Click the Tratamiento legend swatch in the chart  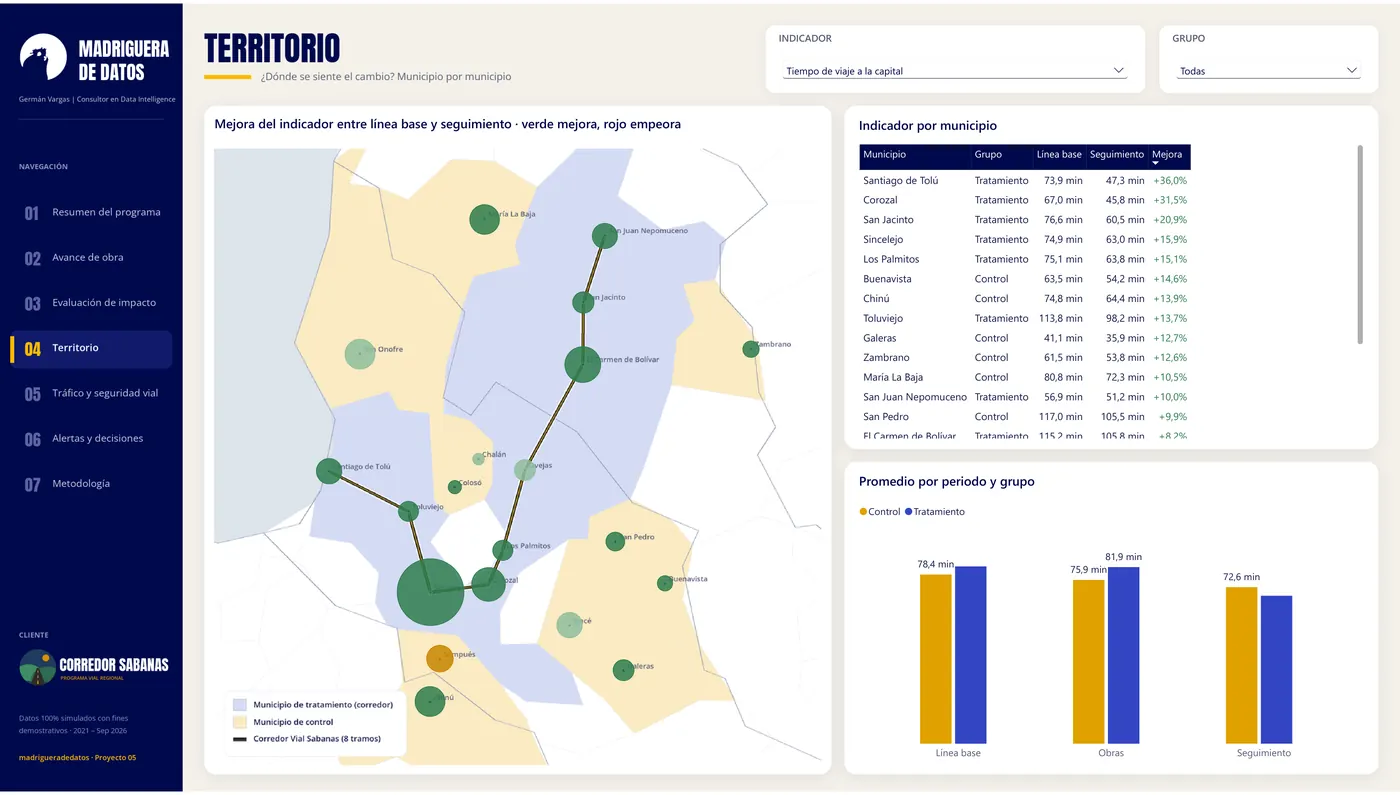pos(909,512)
